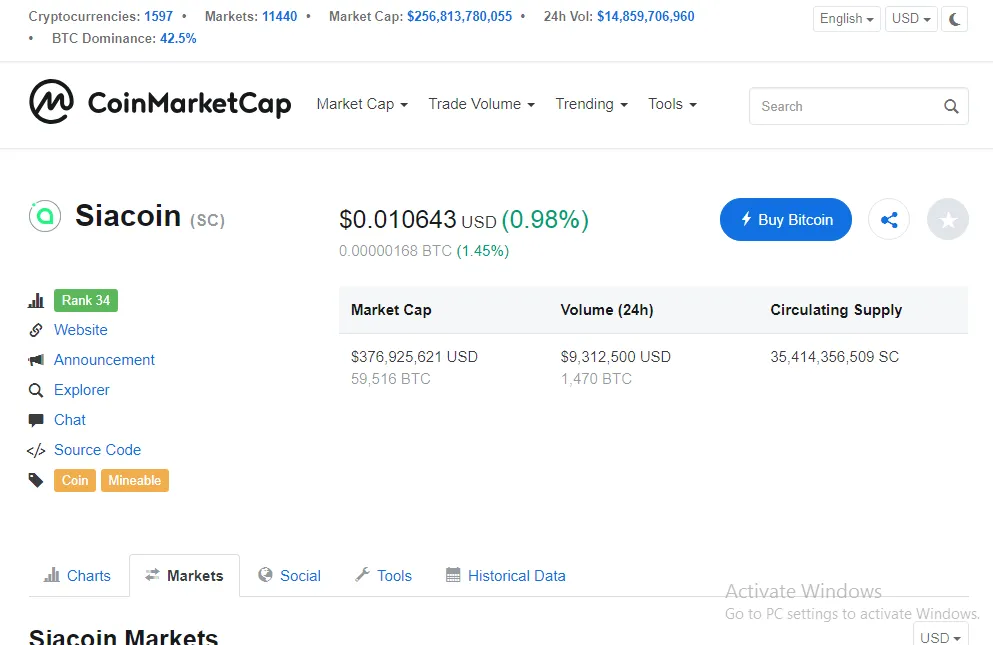The image size is (993, 645).
Task: Click Cryptocurrencies count 1597
Action: point(158,16)
